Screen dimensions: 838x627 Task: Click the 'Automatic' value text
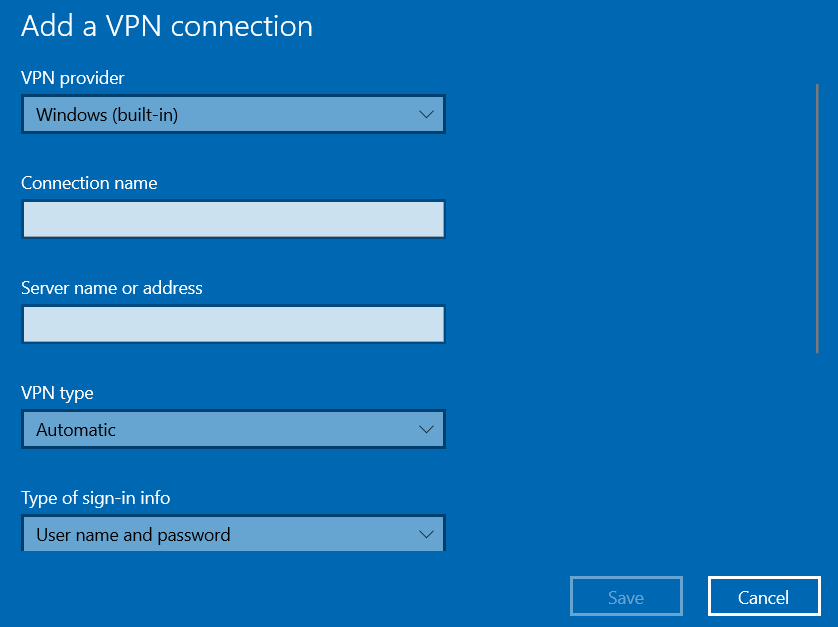[x=76, y=430]
